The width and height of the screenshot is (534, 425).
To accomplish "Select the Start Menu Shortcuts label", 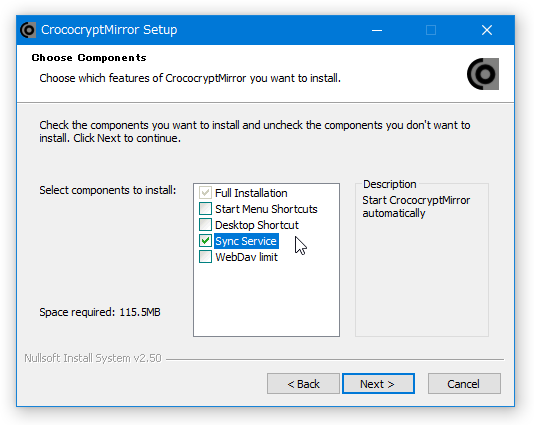I will (x=266, y=209).
